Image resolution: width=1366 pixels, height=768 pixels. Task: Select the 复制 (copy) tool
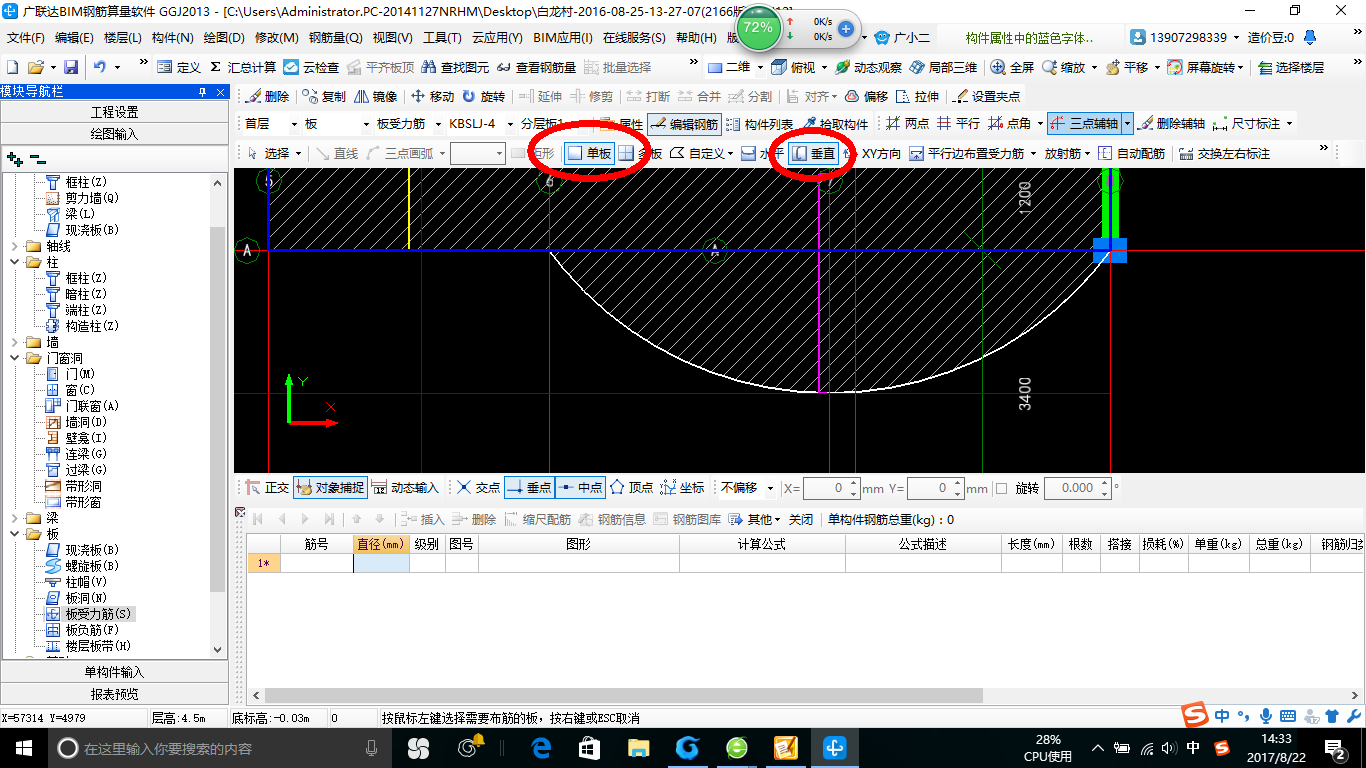tap(324, 97)
